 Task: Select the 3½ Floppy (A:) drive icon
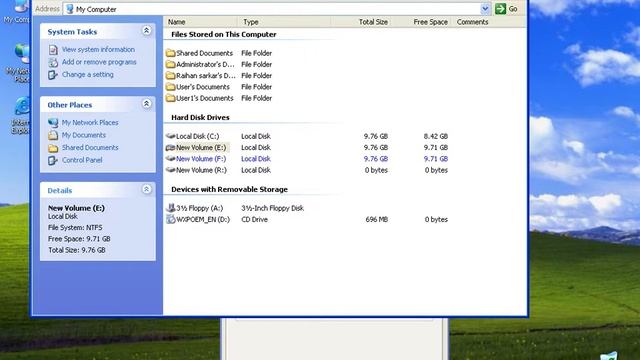click(170, 208)
